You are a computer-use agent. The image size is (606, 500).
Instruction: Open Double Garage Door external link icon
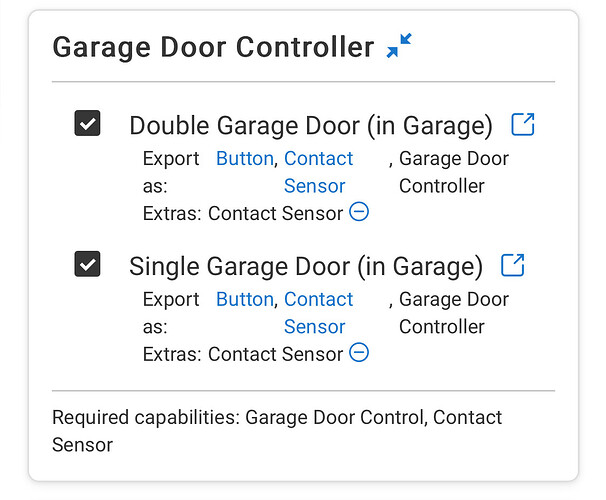(523, 124)
